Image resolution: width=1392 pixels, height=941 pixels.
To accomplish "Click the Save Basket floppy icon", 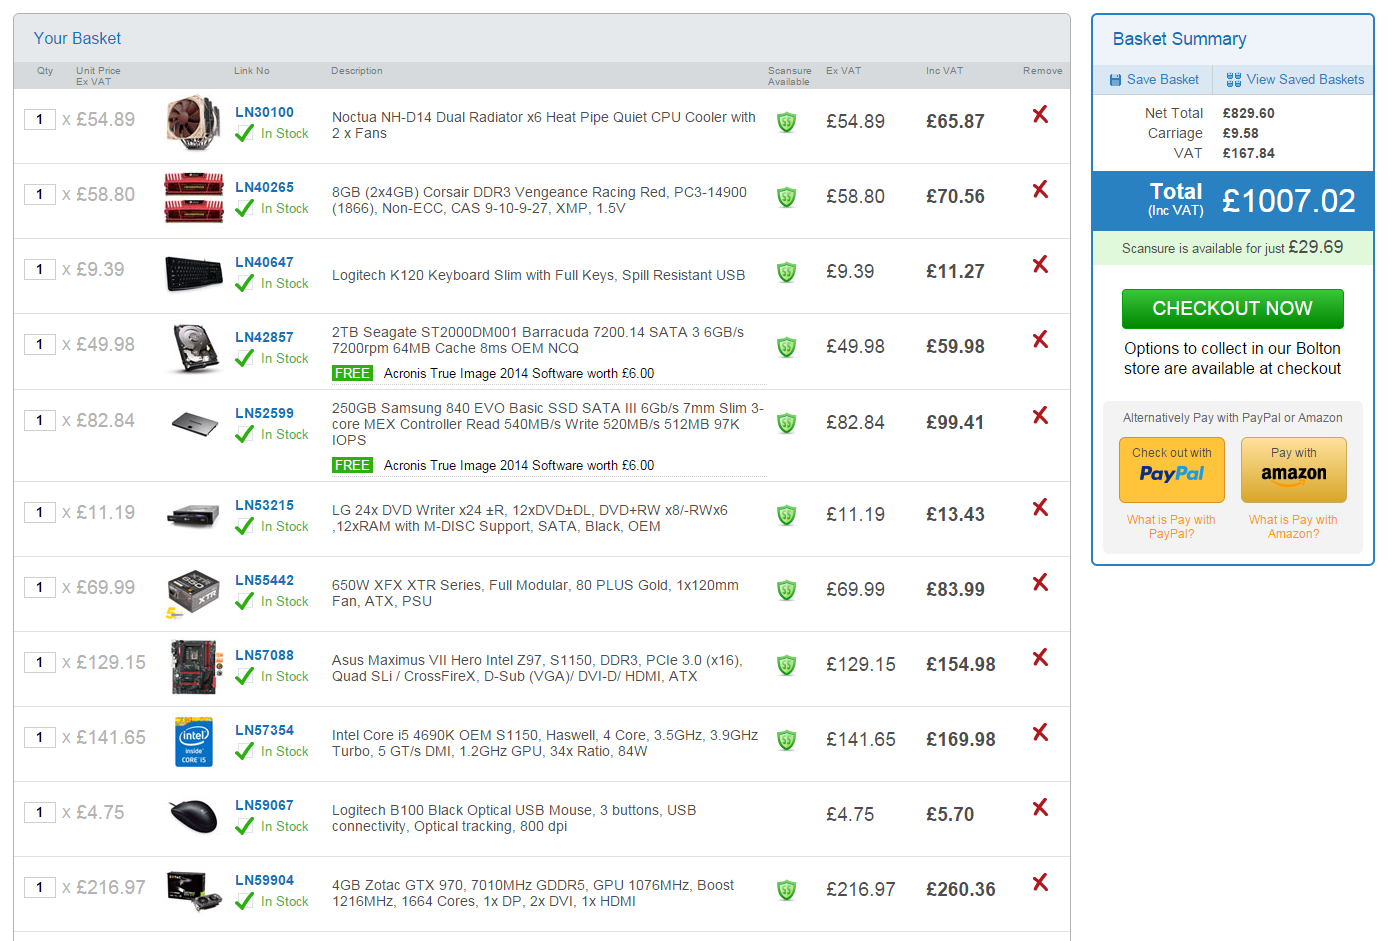I will (1115, 80).
